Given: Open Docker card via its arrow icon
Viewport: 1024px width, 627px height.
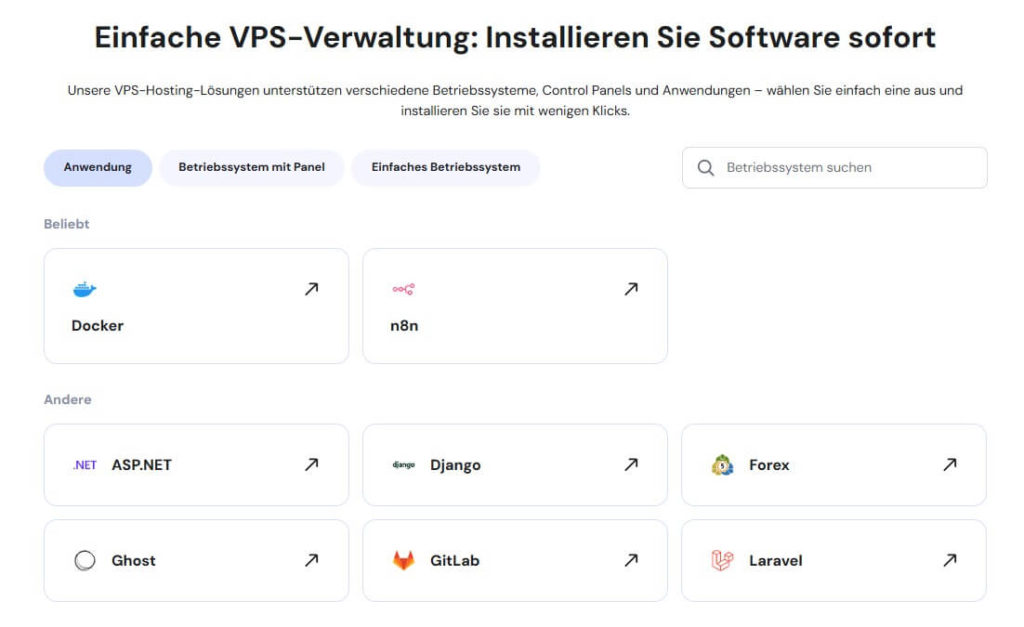Looking at the screenshot, I should (311, 289).
